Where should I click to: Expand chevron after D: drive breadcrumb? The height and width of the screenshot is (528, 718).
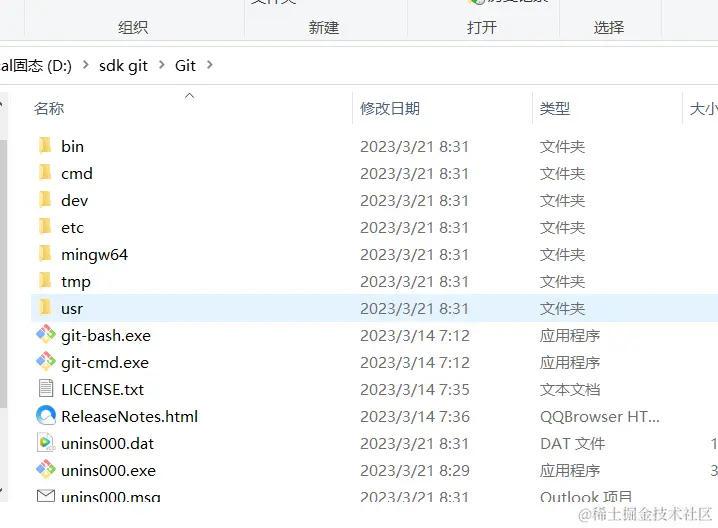pos(86,65)
